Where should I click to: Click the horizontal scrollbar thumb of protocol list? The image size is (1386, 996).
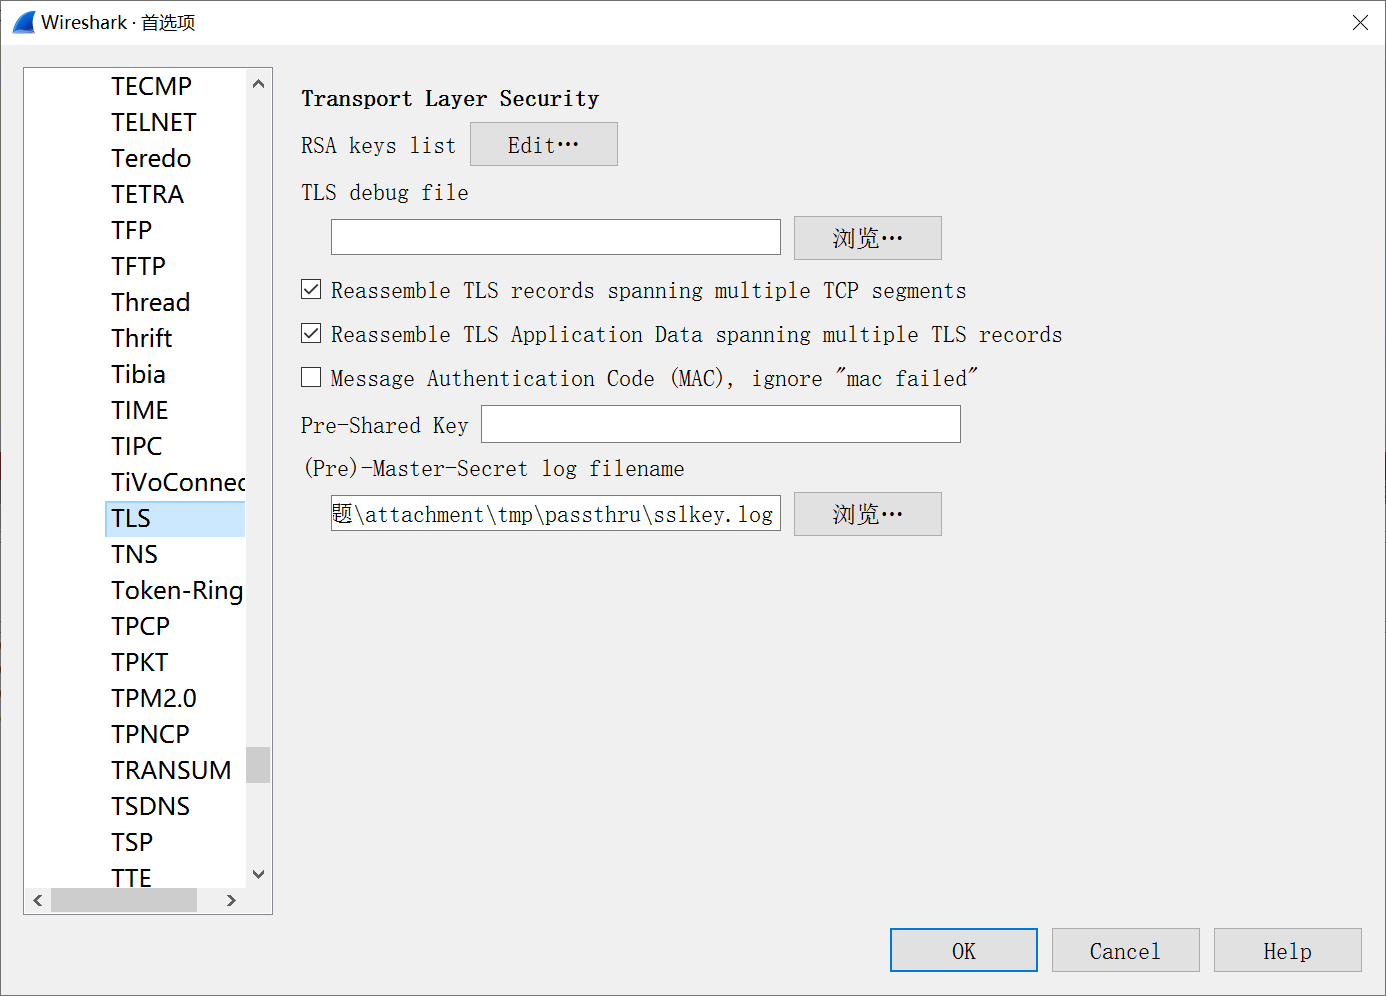coord(124,900)
